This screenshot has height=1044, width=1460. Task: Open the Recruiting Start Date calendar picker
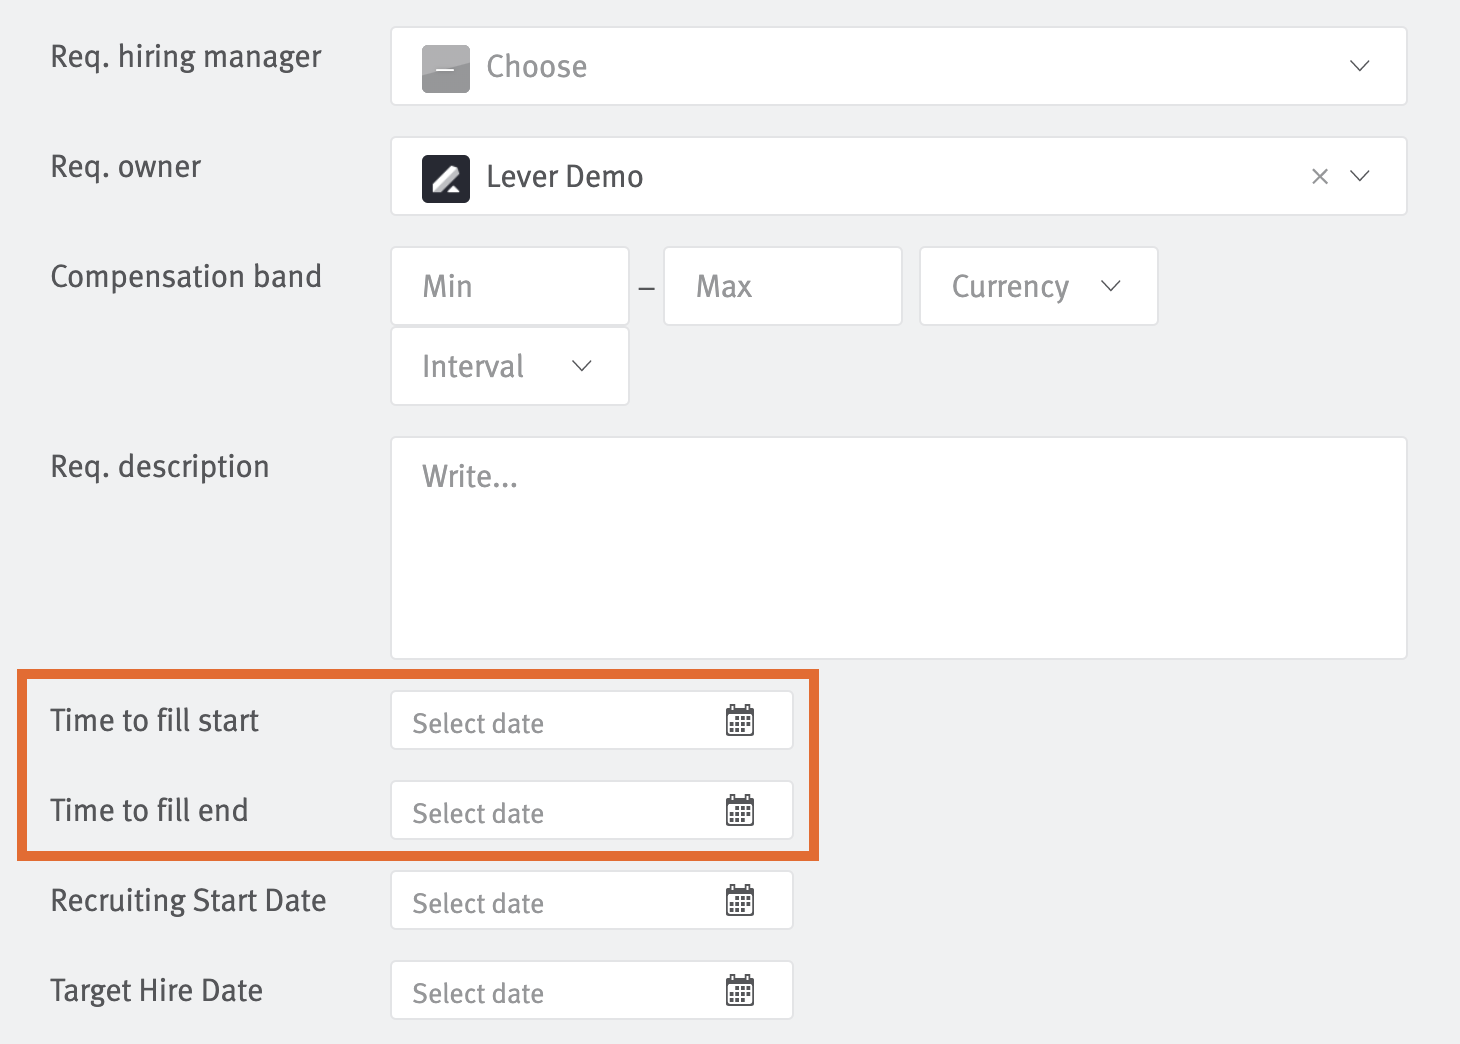[x=740, y=900]
